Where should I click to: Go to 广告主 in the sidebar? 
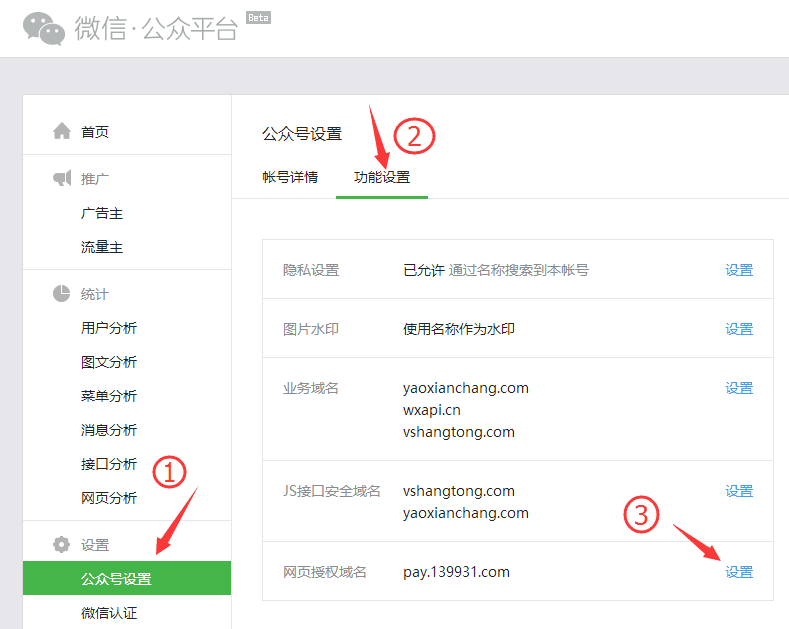[102, 213]
